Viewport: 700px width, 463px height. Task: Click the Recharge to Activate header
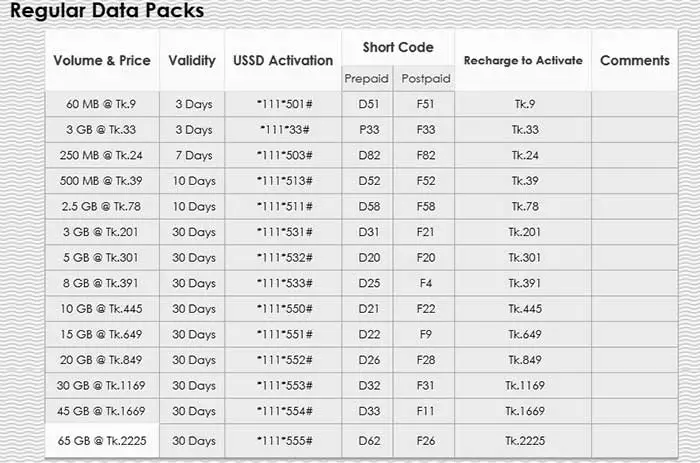[523, 60]
